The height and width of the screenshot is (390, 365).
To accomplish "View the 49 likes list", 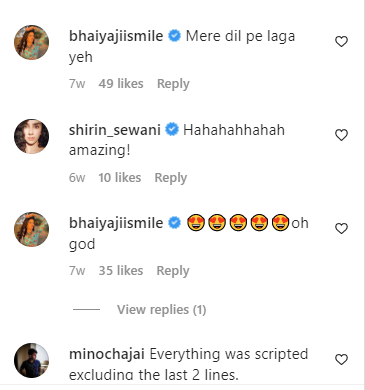I will click(121, 83).
